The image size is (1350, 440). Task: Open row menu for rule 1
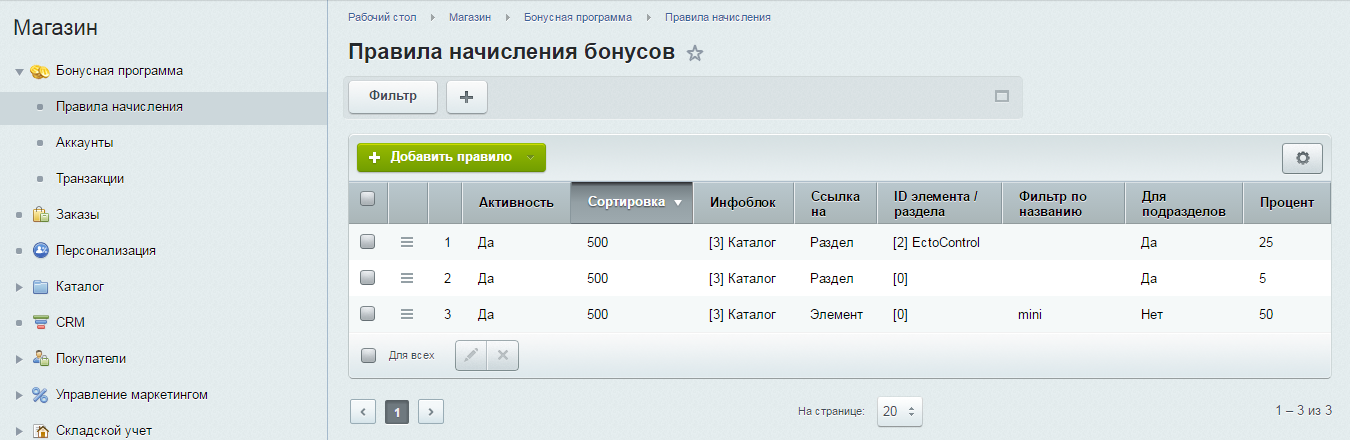[x=407, y=242]
